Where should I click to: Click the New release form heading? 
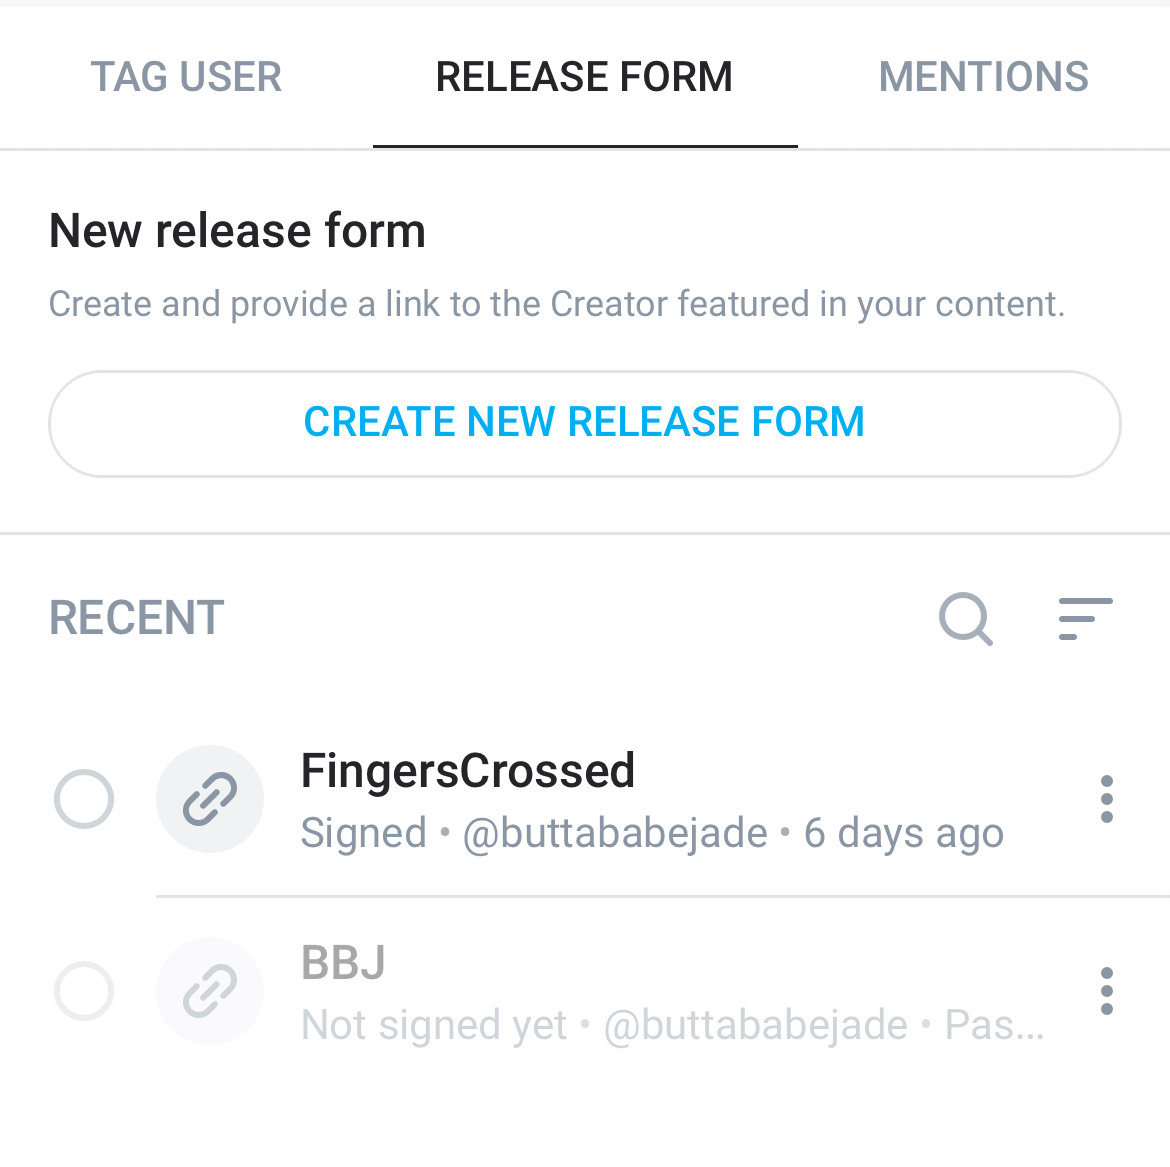(x=237, y=231)
